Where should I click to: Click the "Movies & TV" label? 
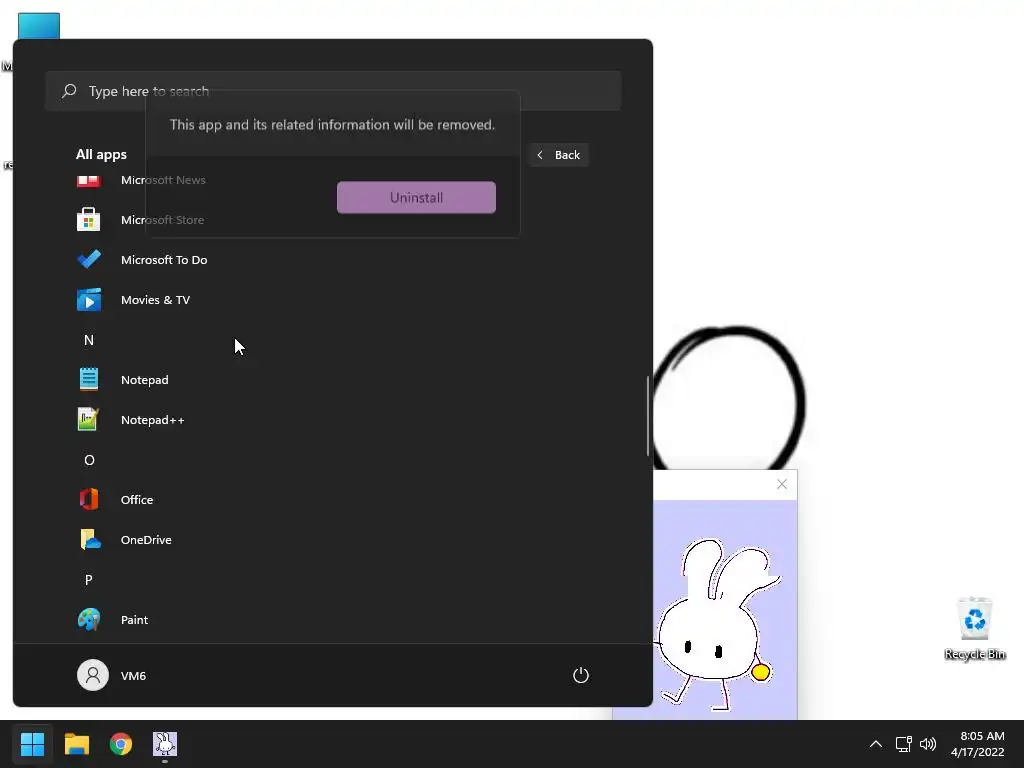point(155,300)
